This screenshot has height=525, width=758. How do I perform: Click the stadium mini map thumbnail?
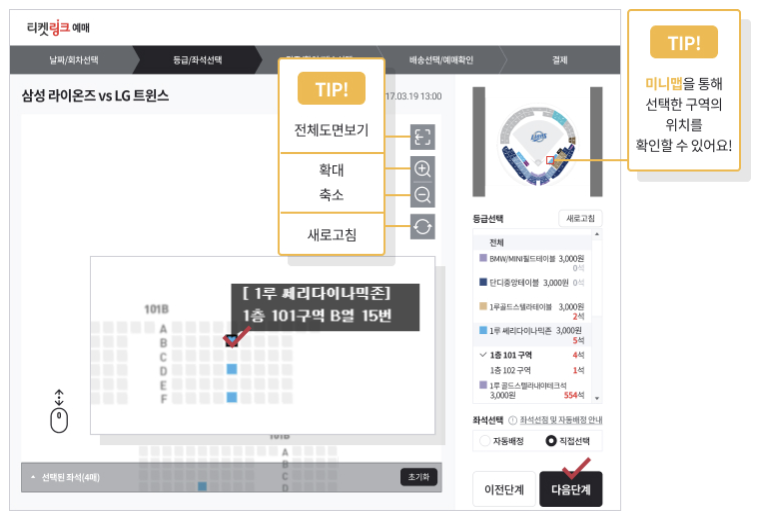[538, 142]
